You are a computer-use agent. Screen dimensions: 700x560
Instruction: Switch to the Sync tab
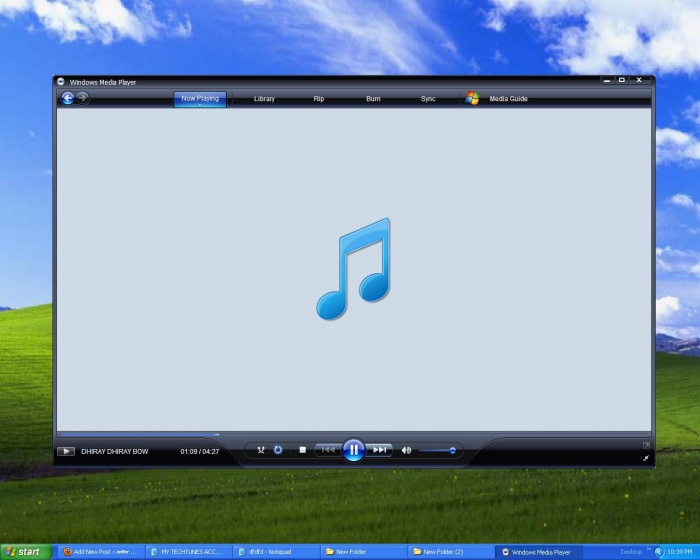pos(428,99)
